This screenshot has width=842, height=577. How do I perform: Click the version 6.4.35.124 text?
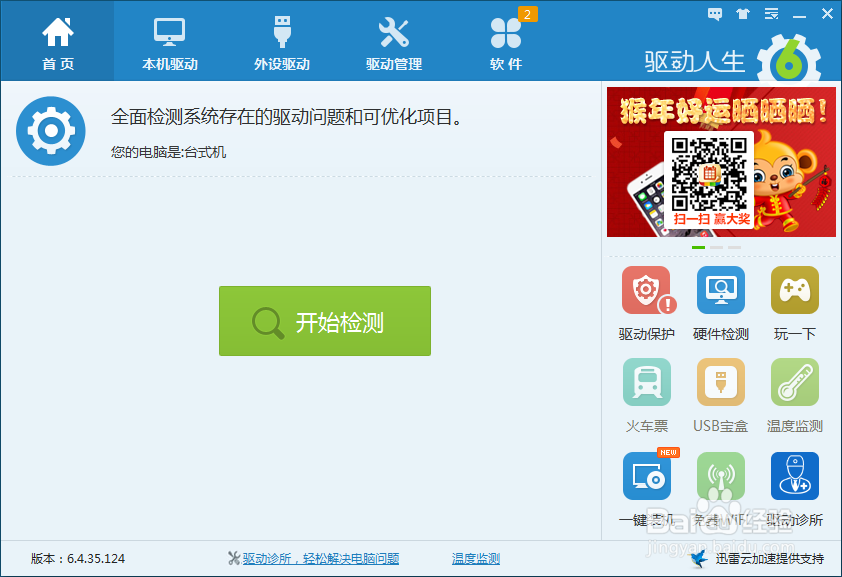[x=78, y=559]
